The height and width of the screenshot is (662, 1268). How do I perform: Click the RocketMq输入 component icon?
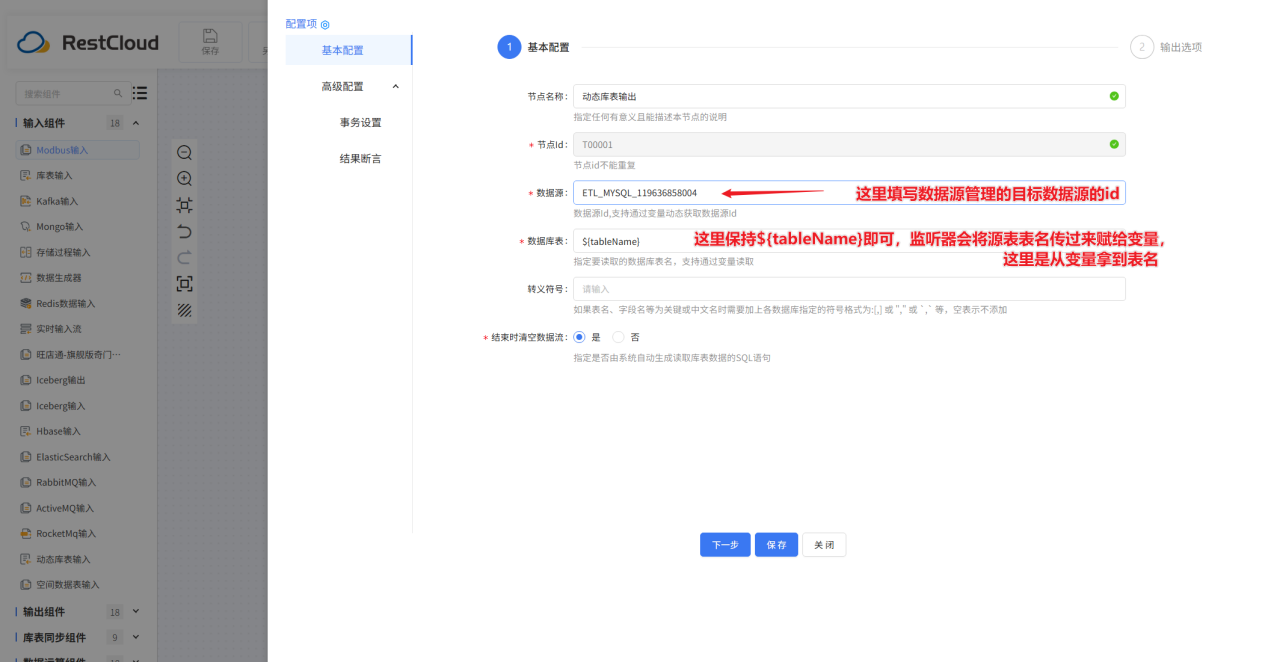[x=27, y=533]
